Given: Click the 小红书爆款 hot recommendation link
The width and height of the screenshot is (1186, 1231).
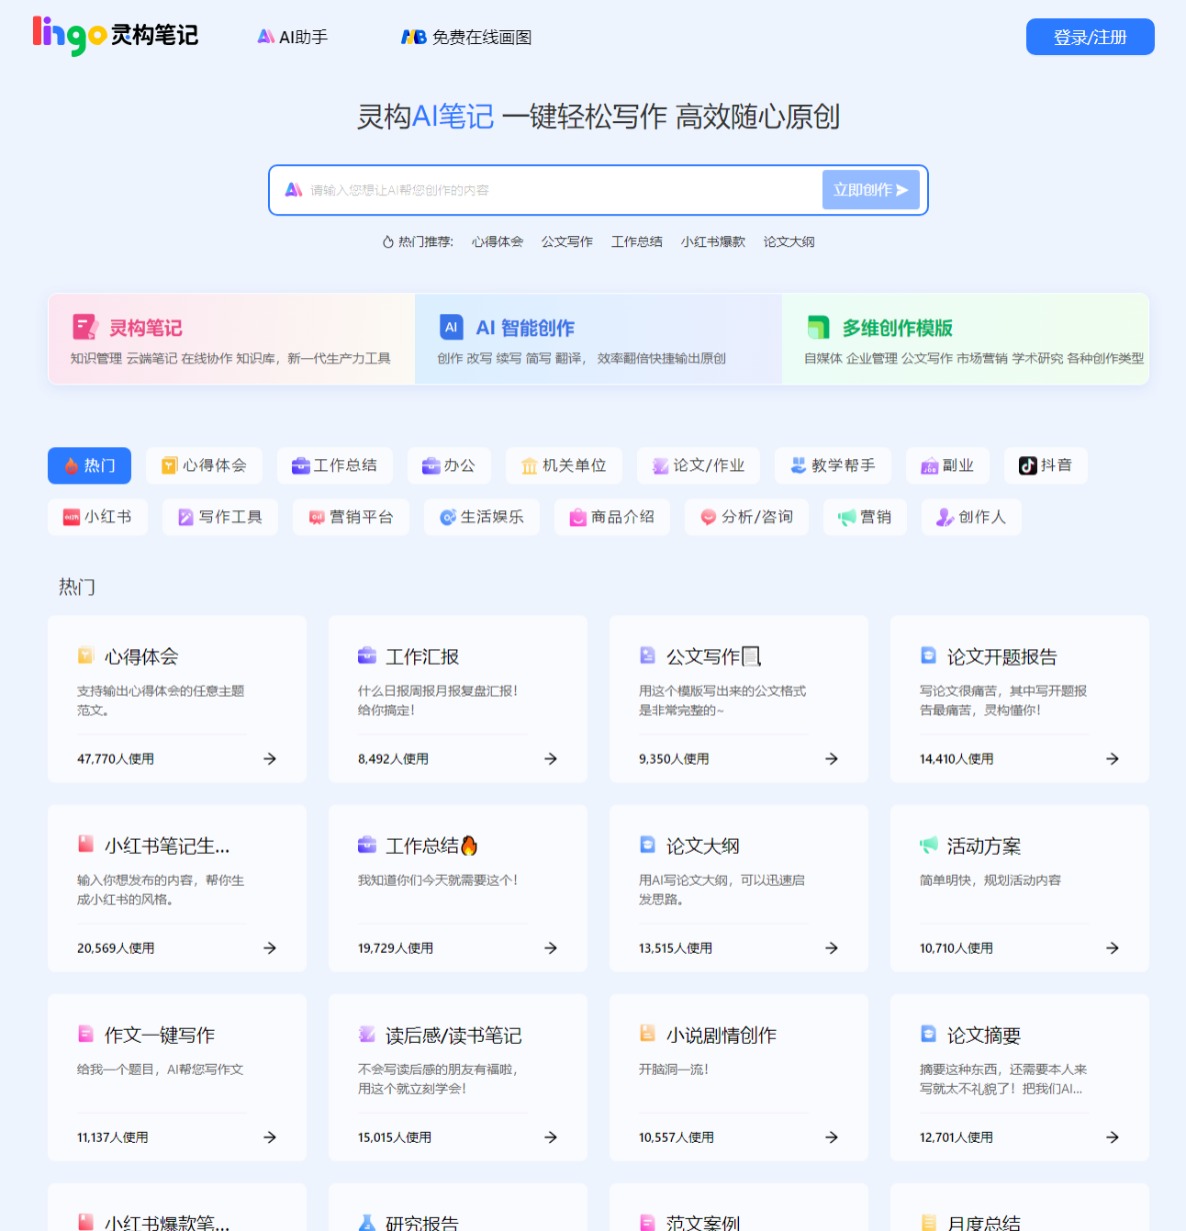Looking at the screenshot, I should pyautogui.click(x=712, y=241).
